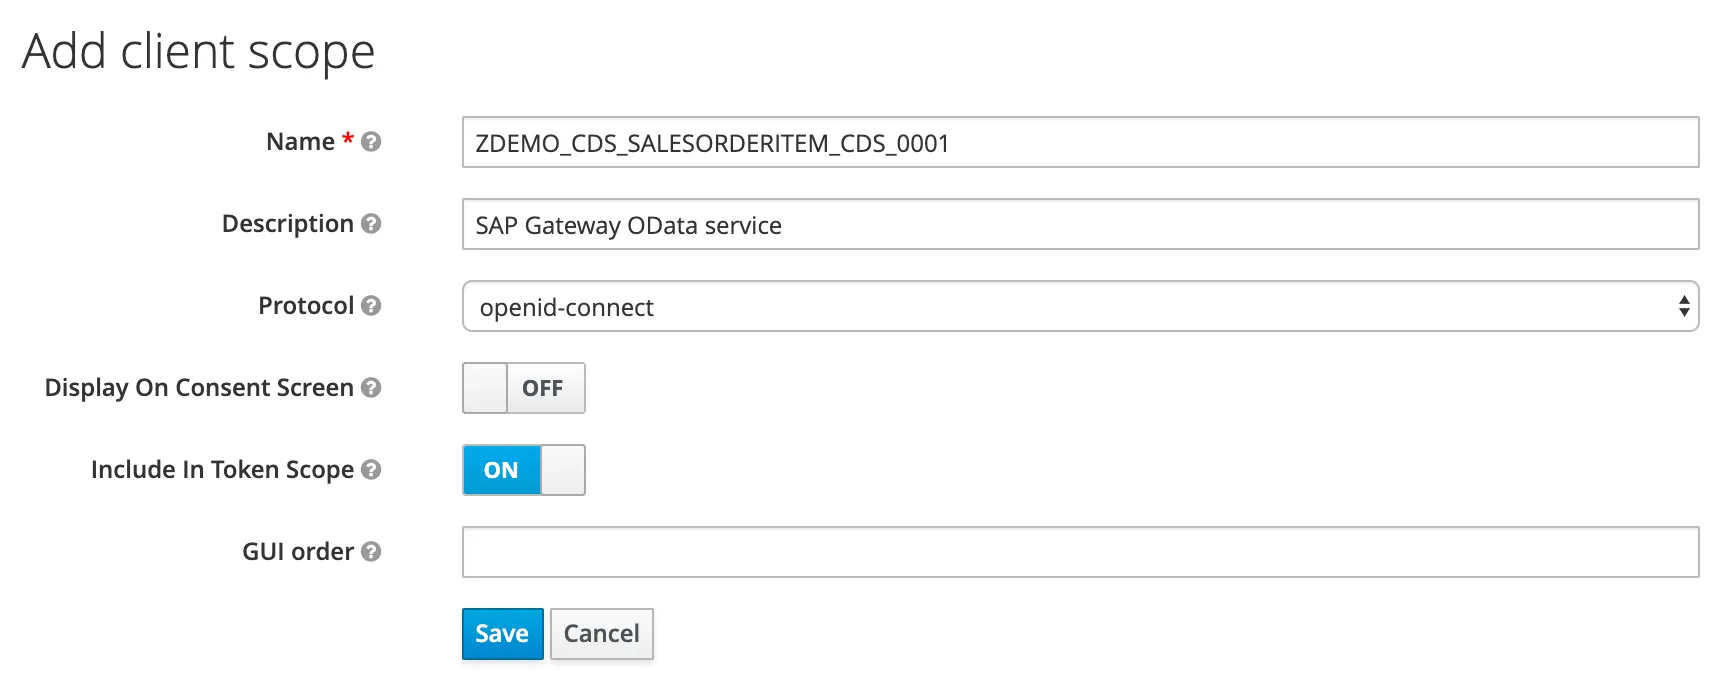Click the Protocol field label
The width and height of the screenshot is (1728, 690).
[x=305, y=306]
